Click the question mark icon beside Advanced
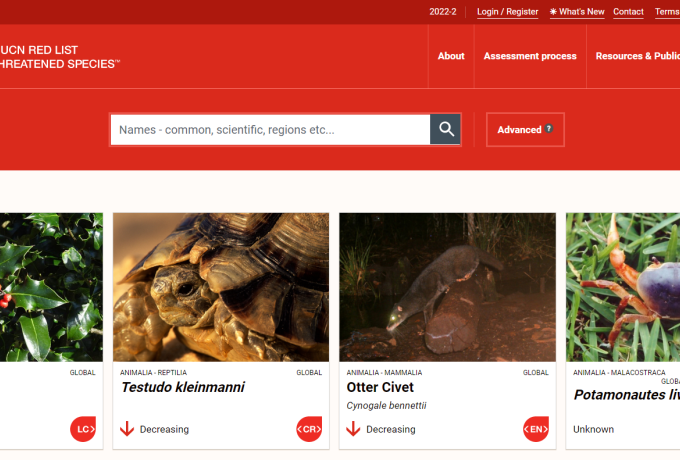 click(549, 128)
